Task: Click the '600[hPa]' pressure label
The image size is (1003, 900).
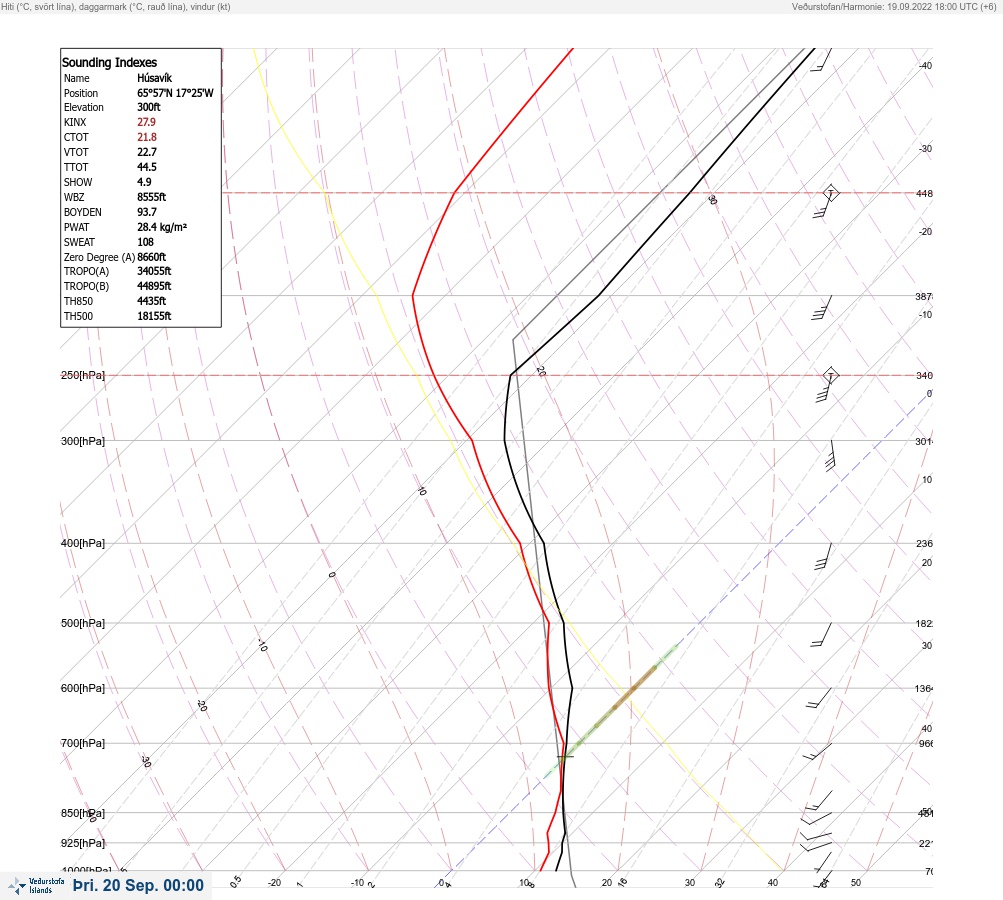Action: (x=83, y=688)
